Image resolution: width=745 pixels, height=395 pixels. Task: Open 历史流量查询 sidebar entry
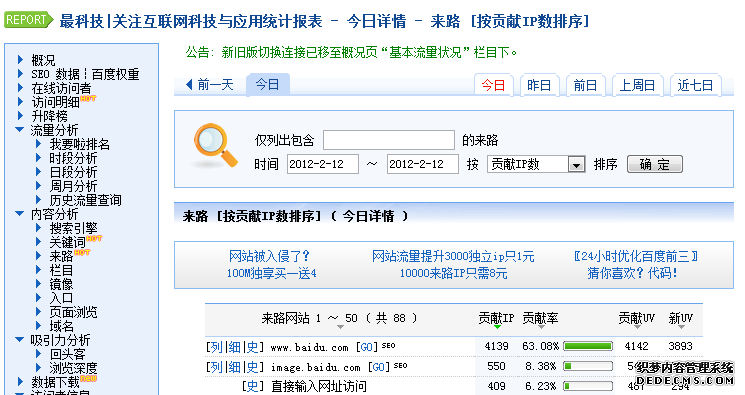(x=86, y=200)
